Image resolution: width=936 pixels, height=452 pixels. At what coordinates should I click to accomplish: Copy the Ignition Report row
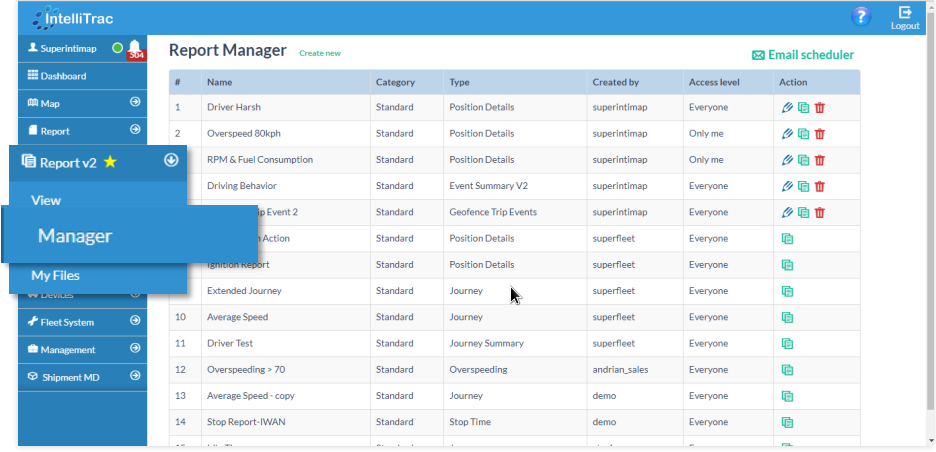coord(787,265)
